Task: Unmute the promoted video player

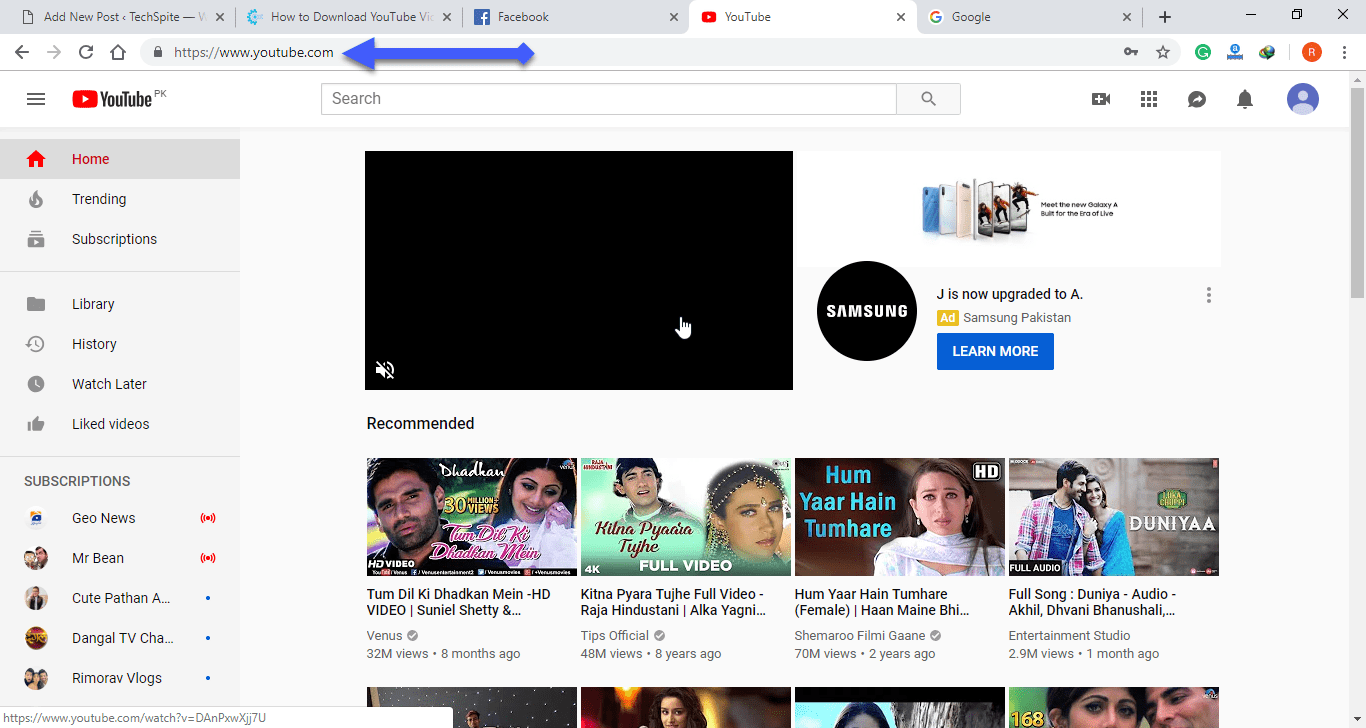Action: pyautogui.click(x=385, y=370)
